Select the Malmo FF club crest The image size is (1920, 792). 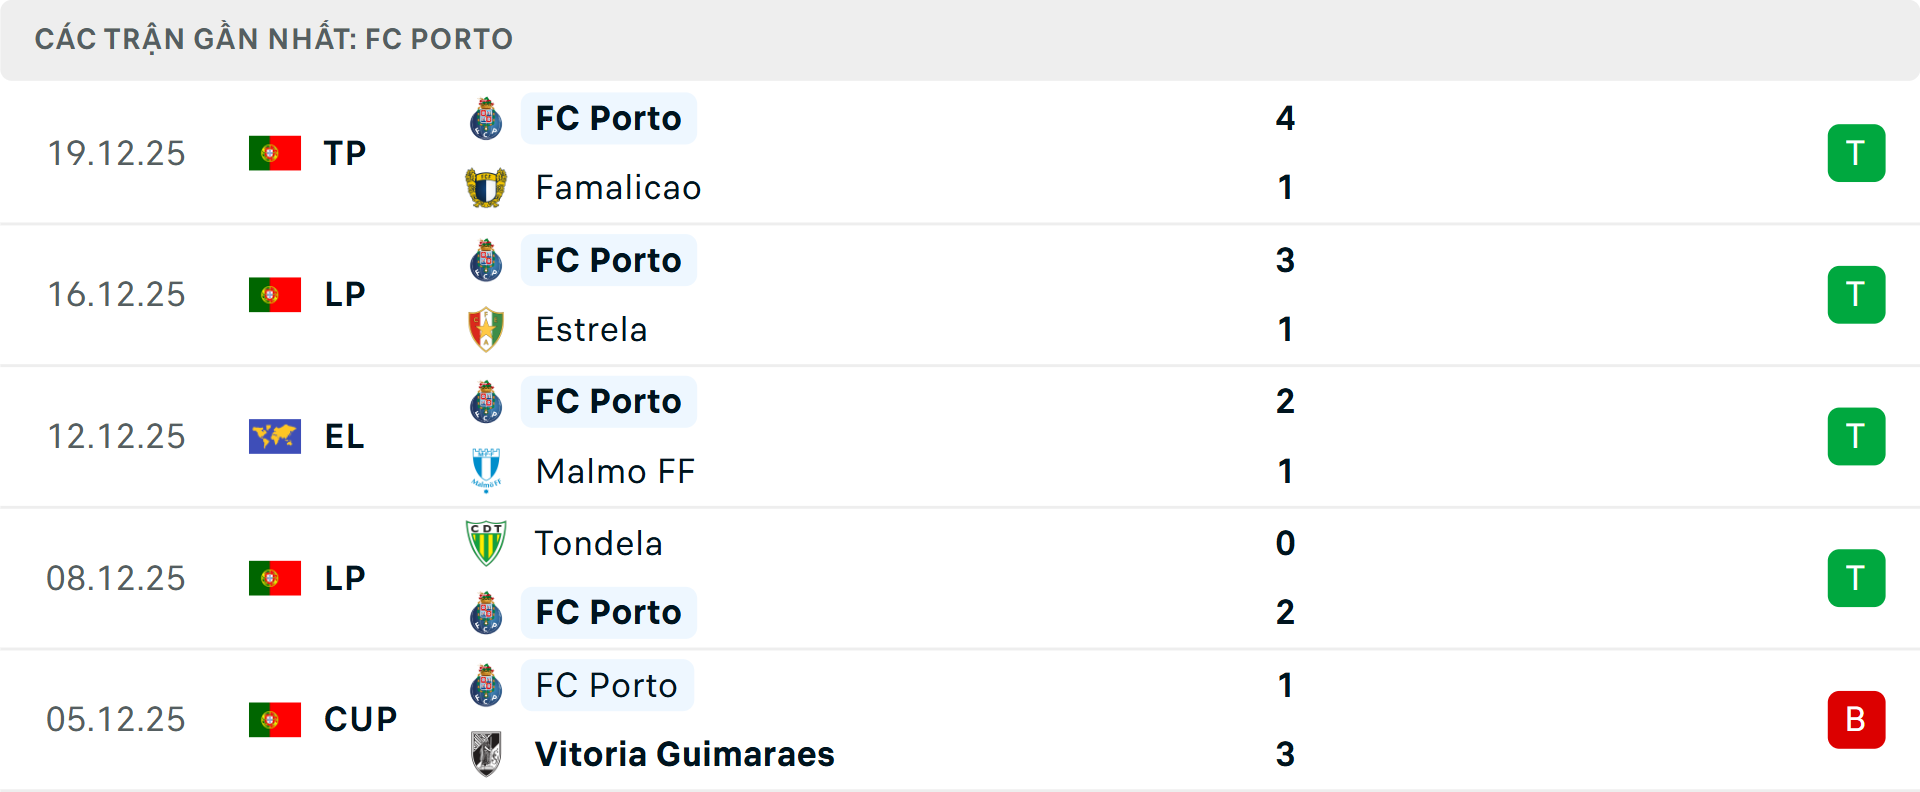tap(486, 471)
